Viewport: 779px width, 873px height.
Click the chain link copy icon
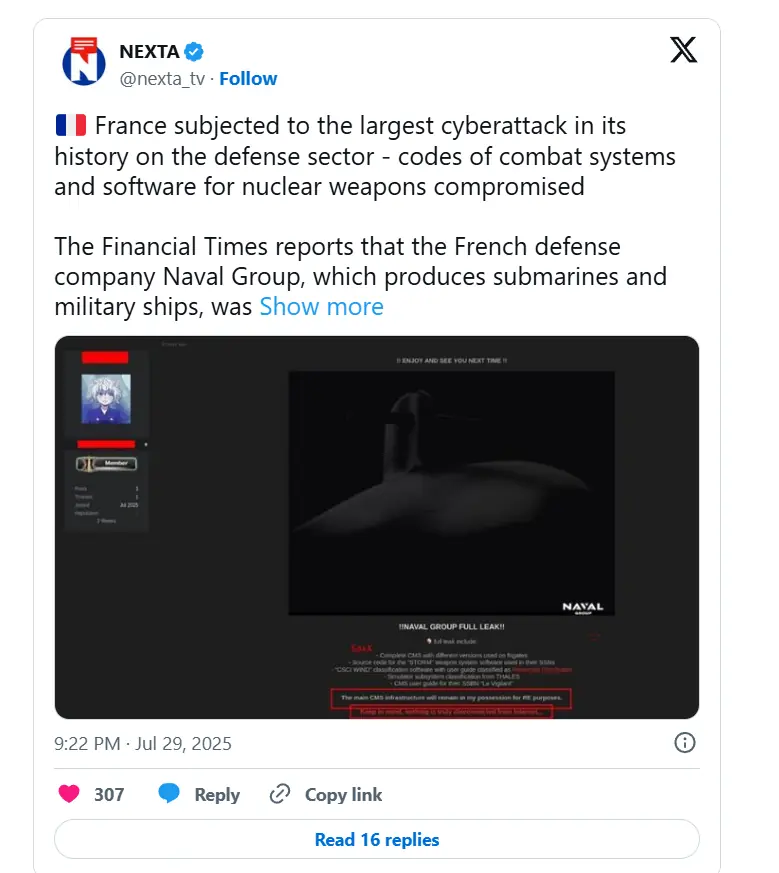(280, 794)
